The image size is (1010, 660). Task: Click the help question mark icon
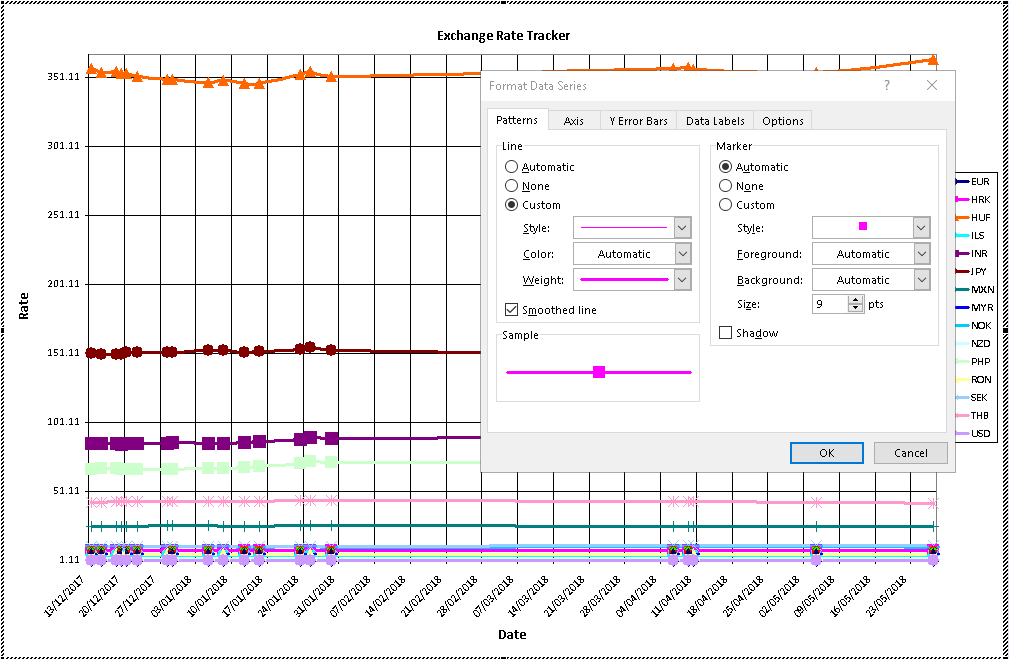[x=886, y=86]
